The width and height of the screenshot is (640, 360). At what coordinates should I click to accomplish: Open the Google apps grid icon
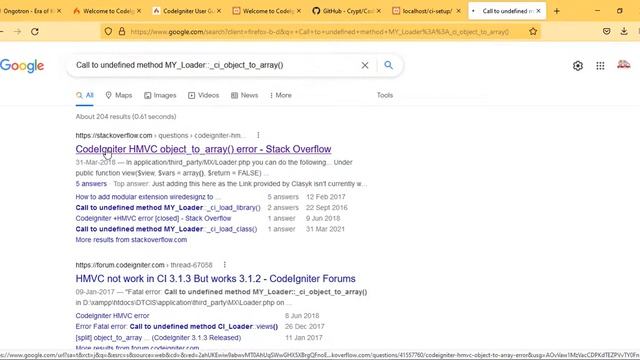(x=600, y=66)
